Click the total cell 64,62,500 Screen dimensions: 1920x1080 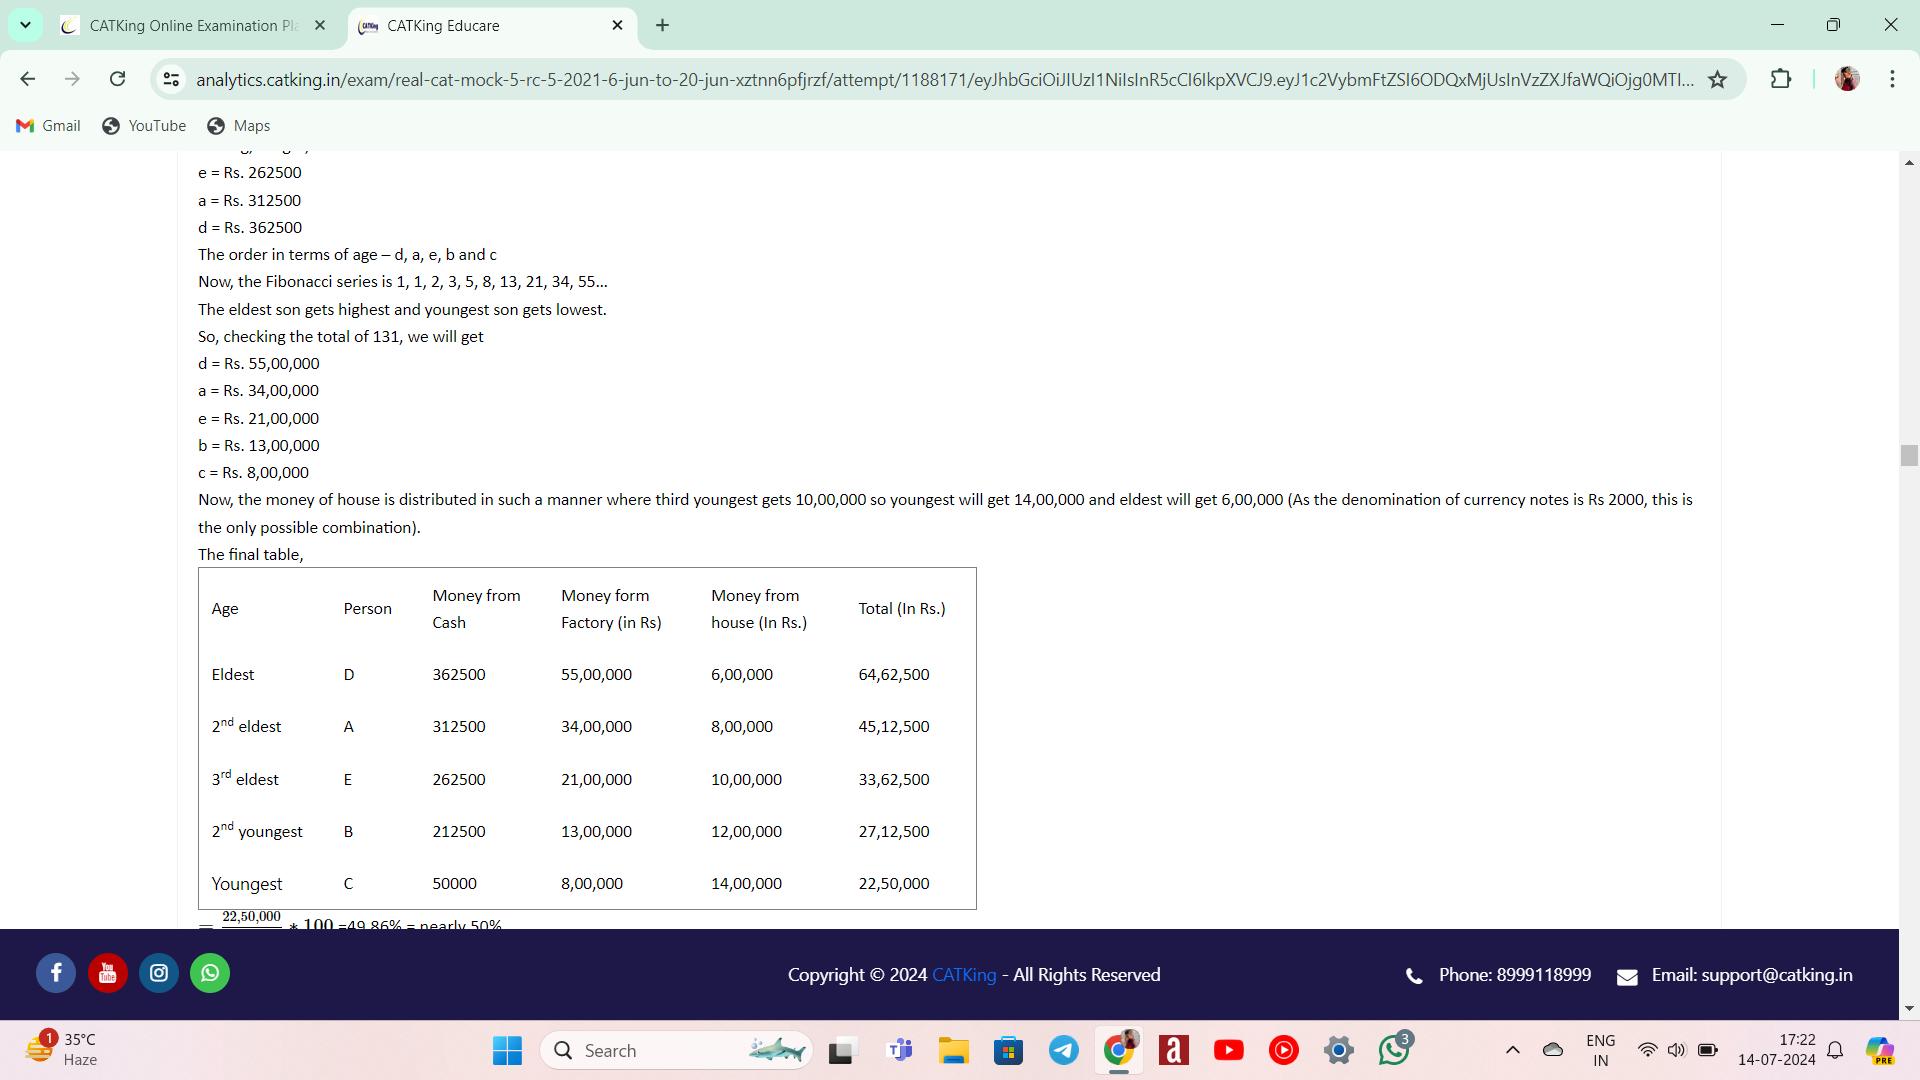point(894,675)
